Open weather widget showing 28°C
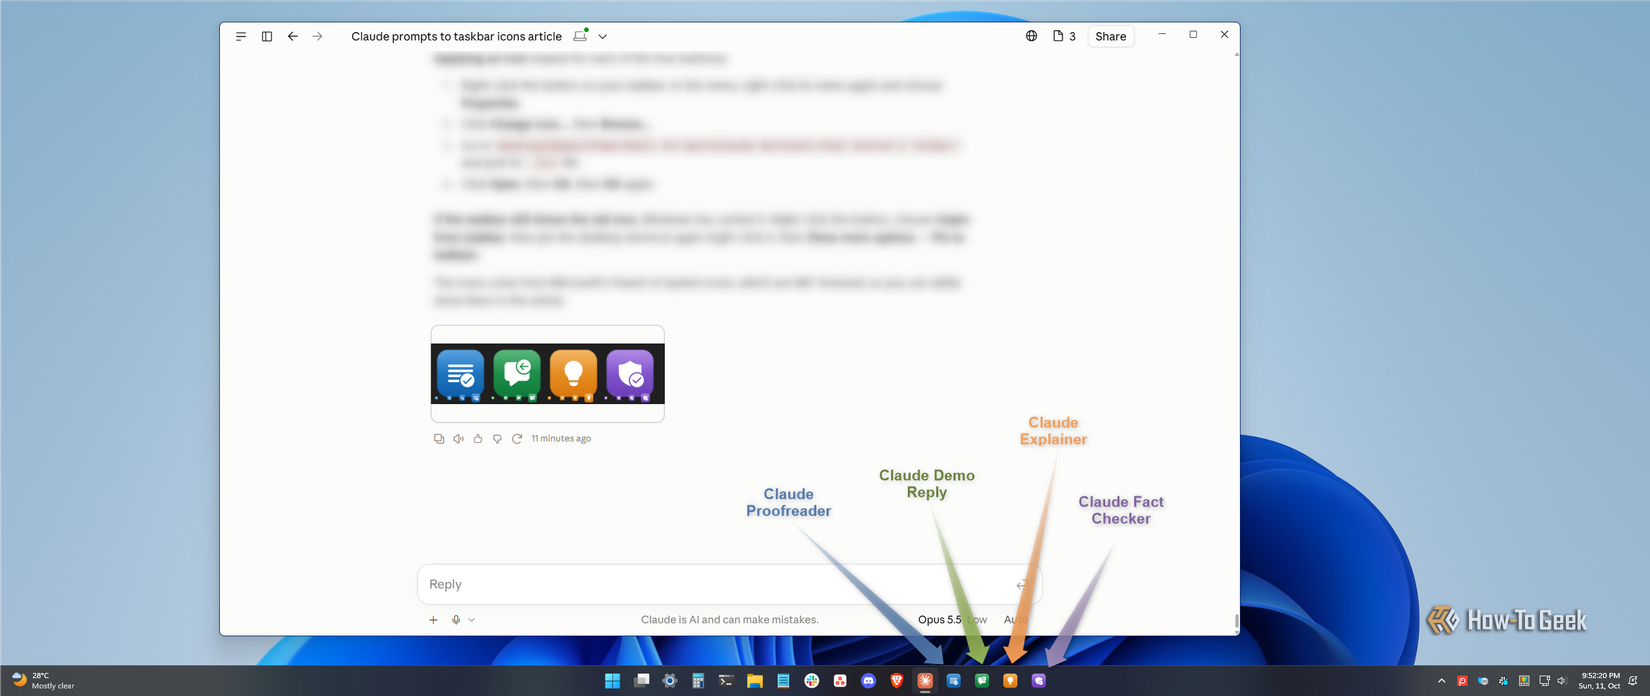1650x696 pixels. (x=43, y=681)
